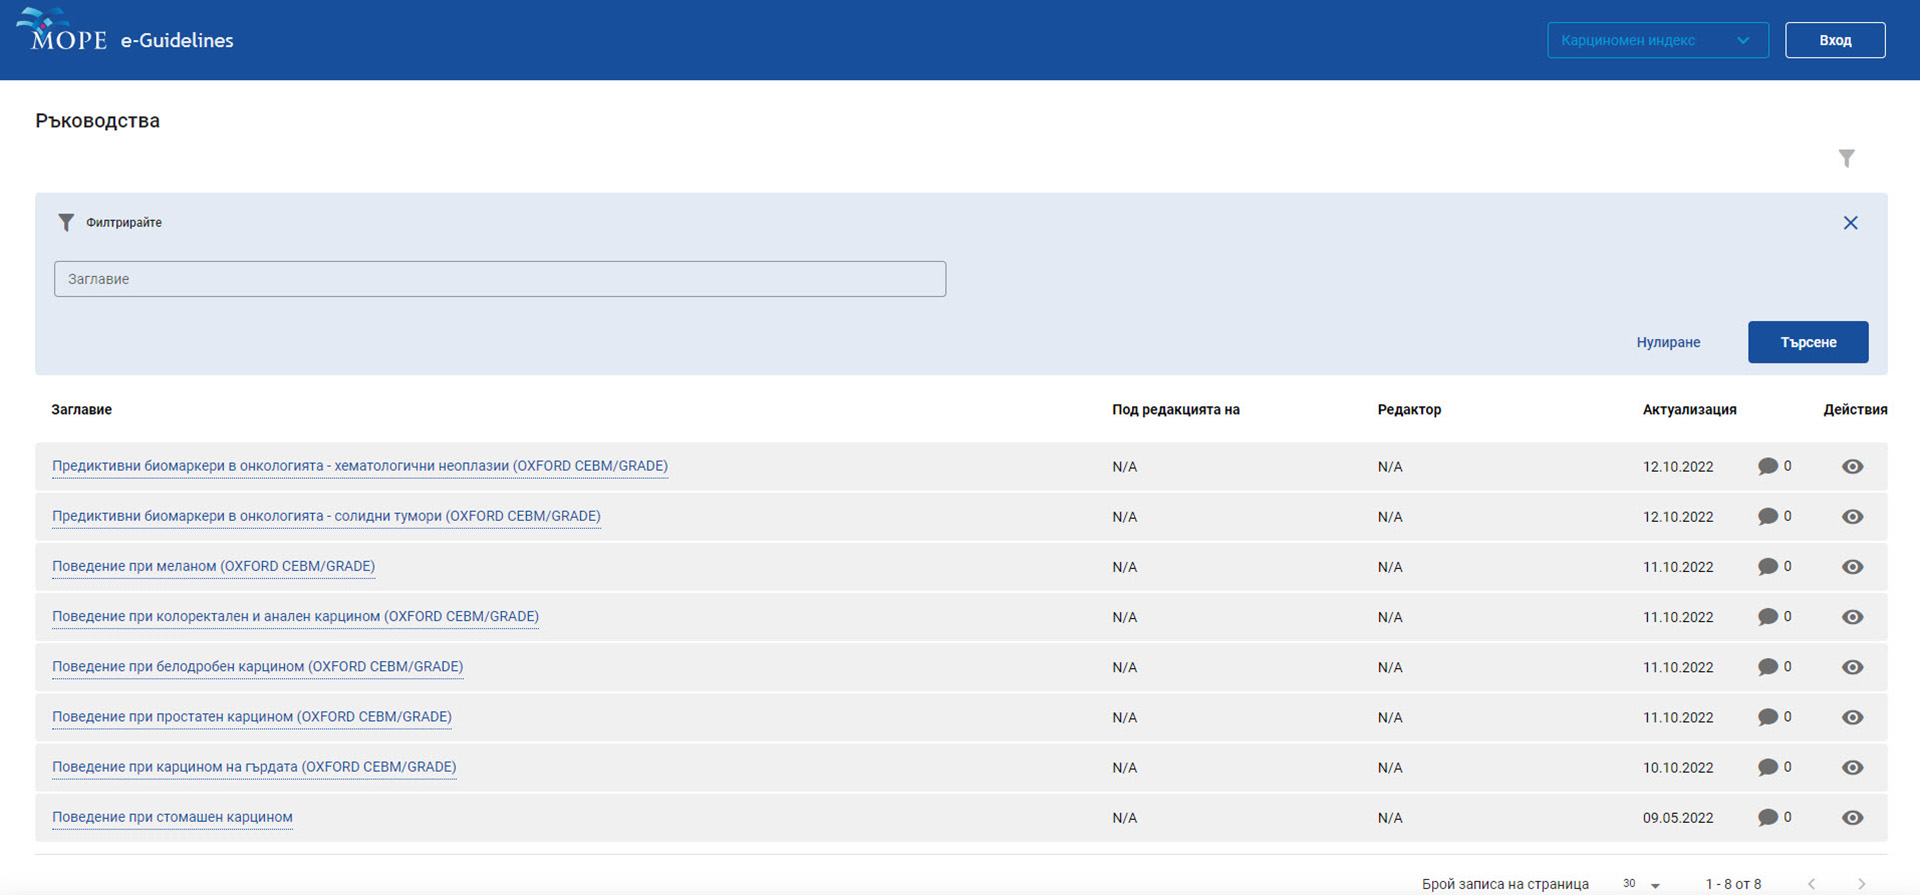Screen dimensions: 1920x895
Task: Open Поведение при стомашен карцином link
Action: tap(172, 817)
